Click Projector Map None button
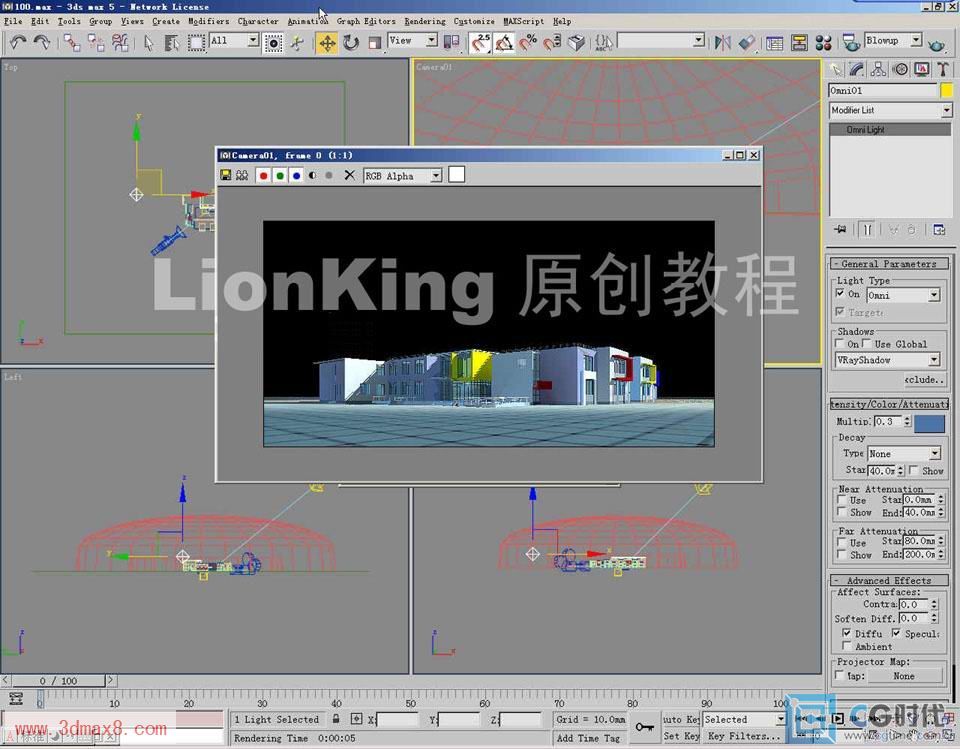This screenshot has width=960, height=749. [x=904, y=676]
